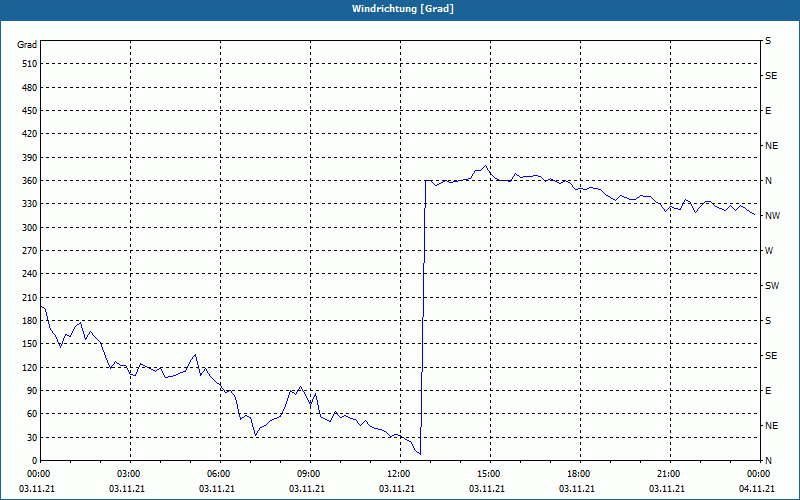Click the 03:00 time label
Viewport: 800px width, 500px height.
tap(131, 474)
